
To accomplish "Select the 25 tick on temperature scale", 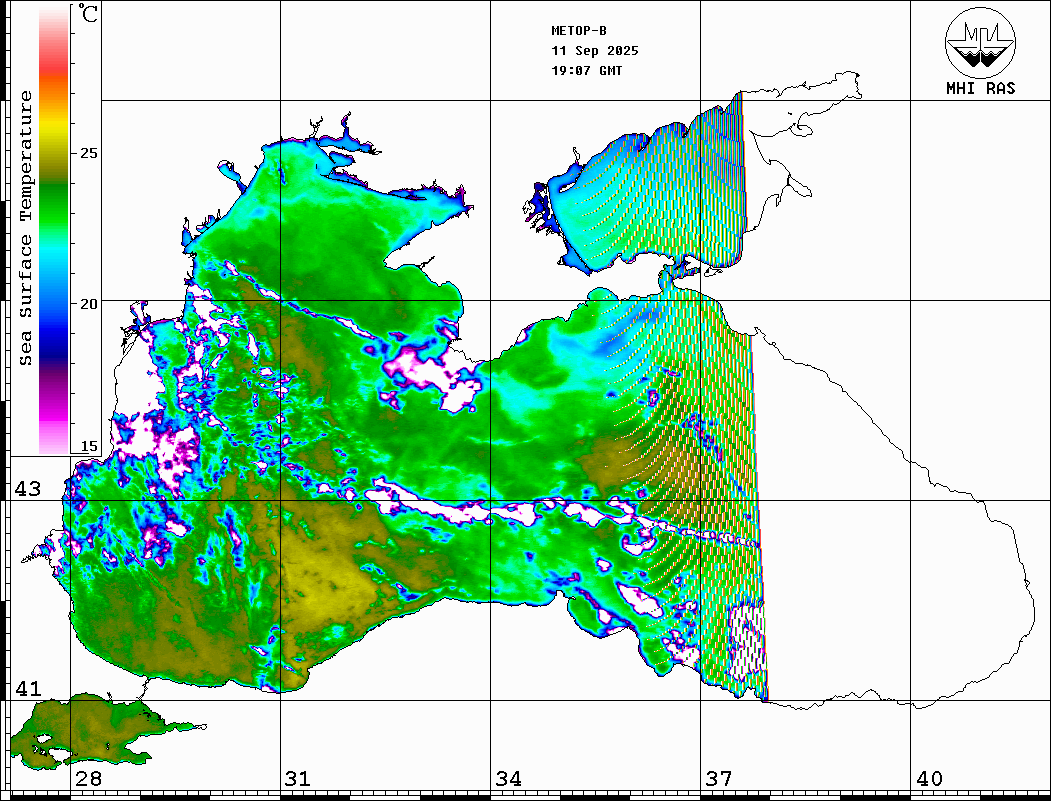I will coord(89,153).
